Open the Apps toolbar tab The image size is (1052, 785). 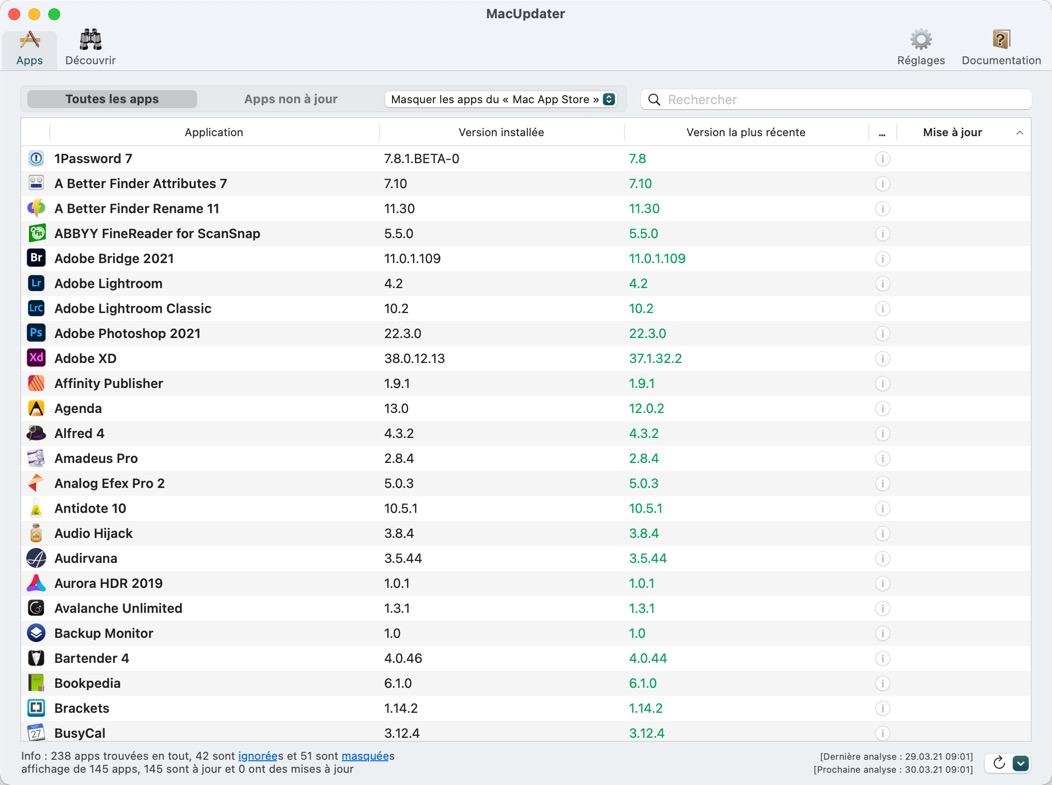30,48
